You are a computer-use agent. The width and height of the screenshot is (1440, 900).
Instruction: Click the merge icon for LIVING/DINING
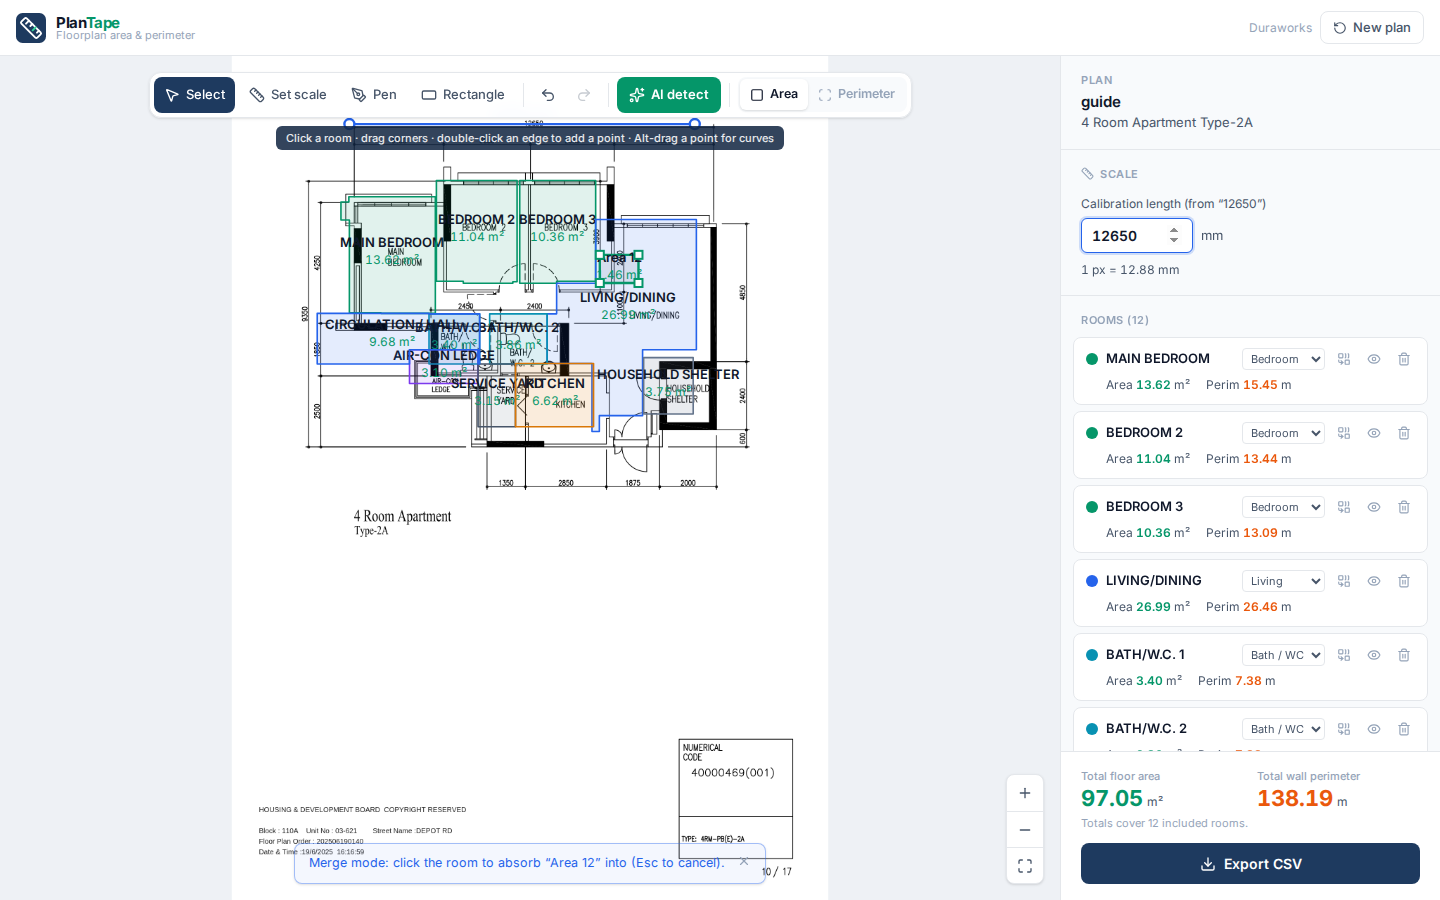[x=1344, y=581]
